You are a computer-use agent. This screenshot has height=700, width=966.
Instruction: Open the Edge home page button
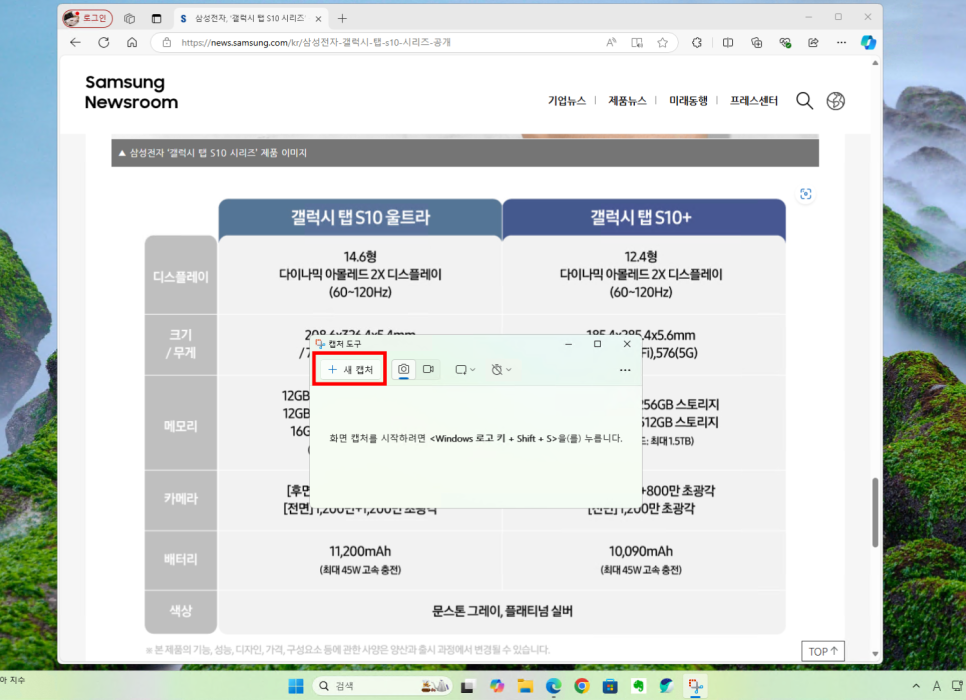pos(132,43)
